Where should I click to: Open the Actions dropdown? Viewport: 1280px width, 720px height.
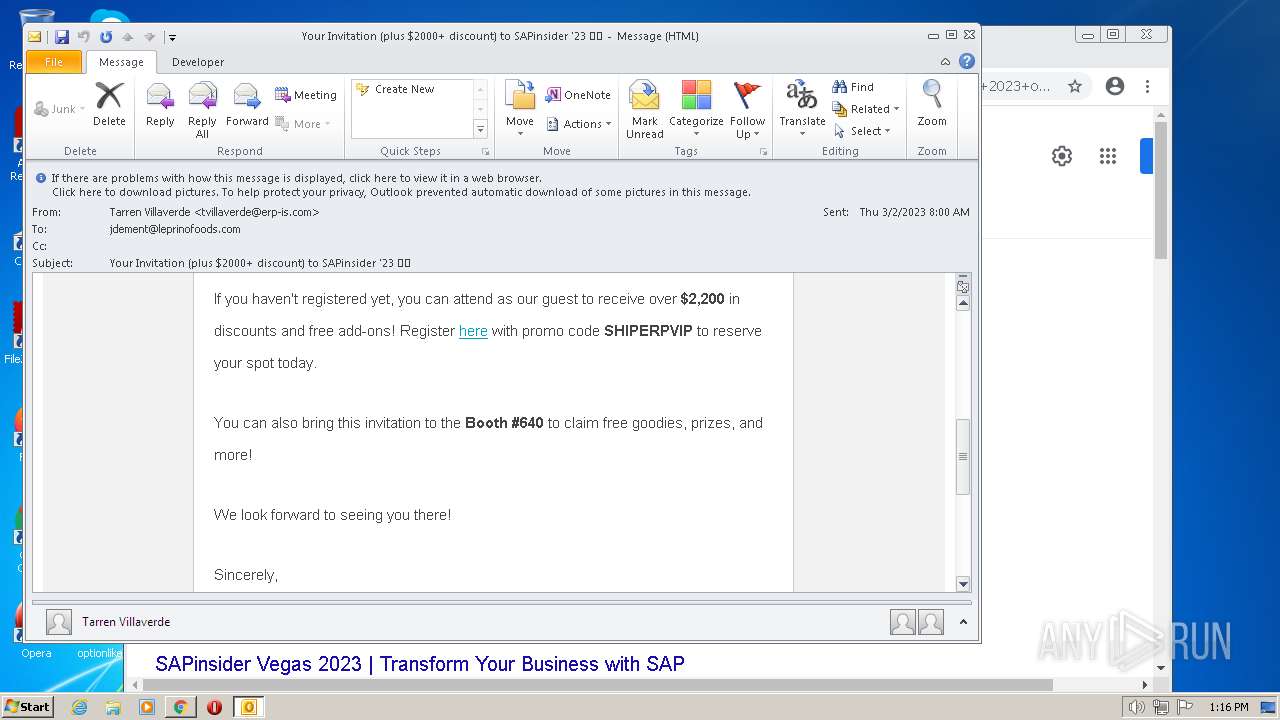pos(579,124)
